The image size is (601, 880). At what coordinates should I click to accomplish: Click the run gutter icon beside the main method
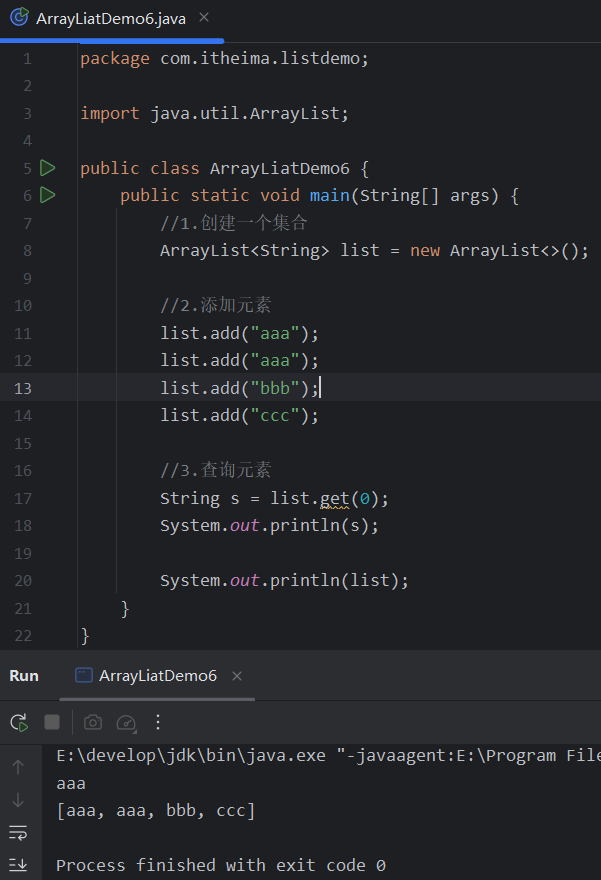tap(48, 195)
